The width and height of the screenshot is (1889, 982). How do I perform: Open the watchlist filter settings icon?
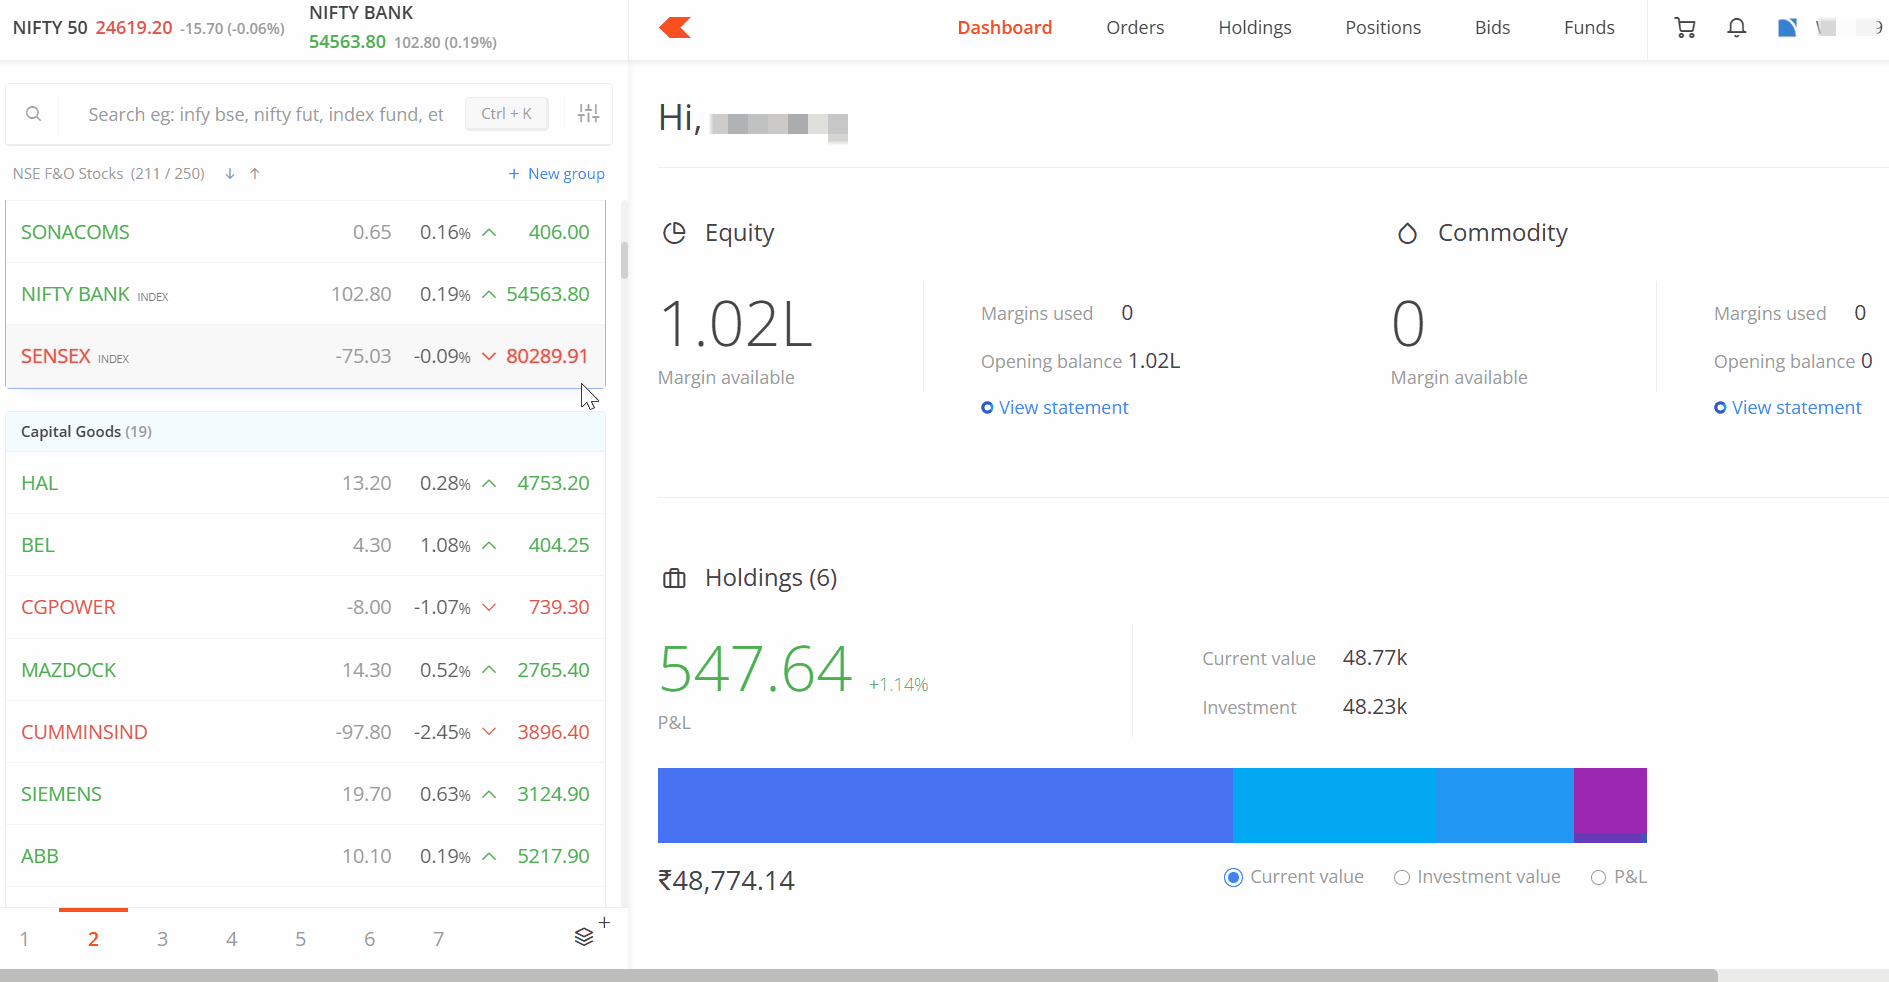[x=588, y=114]
